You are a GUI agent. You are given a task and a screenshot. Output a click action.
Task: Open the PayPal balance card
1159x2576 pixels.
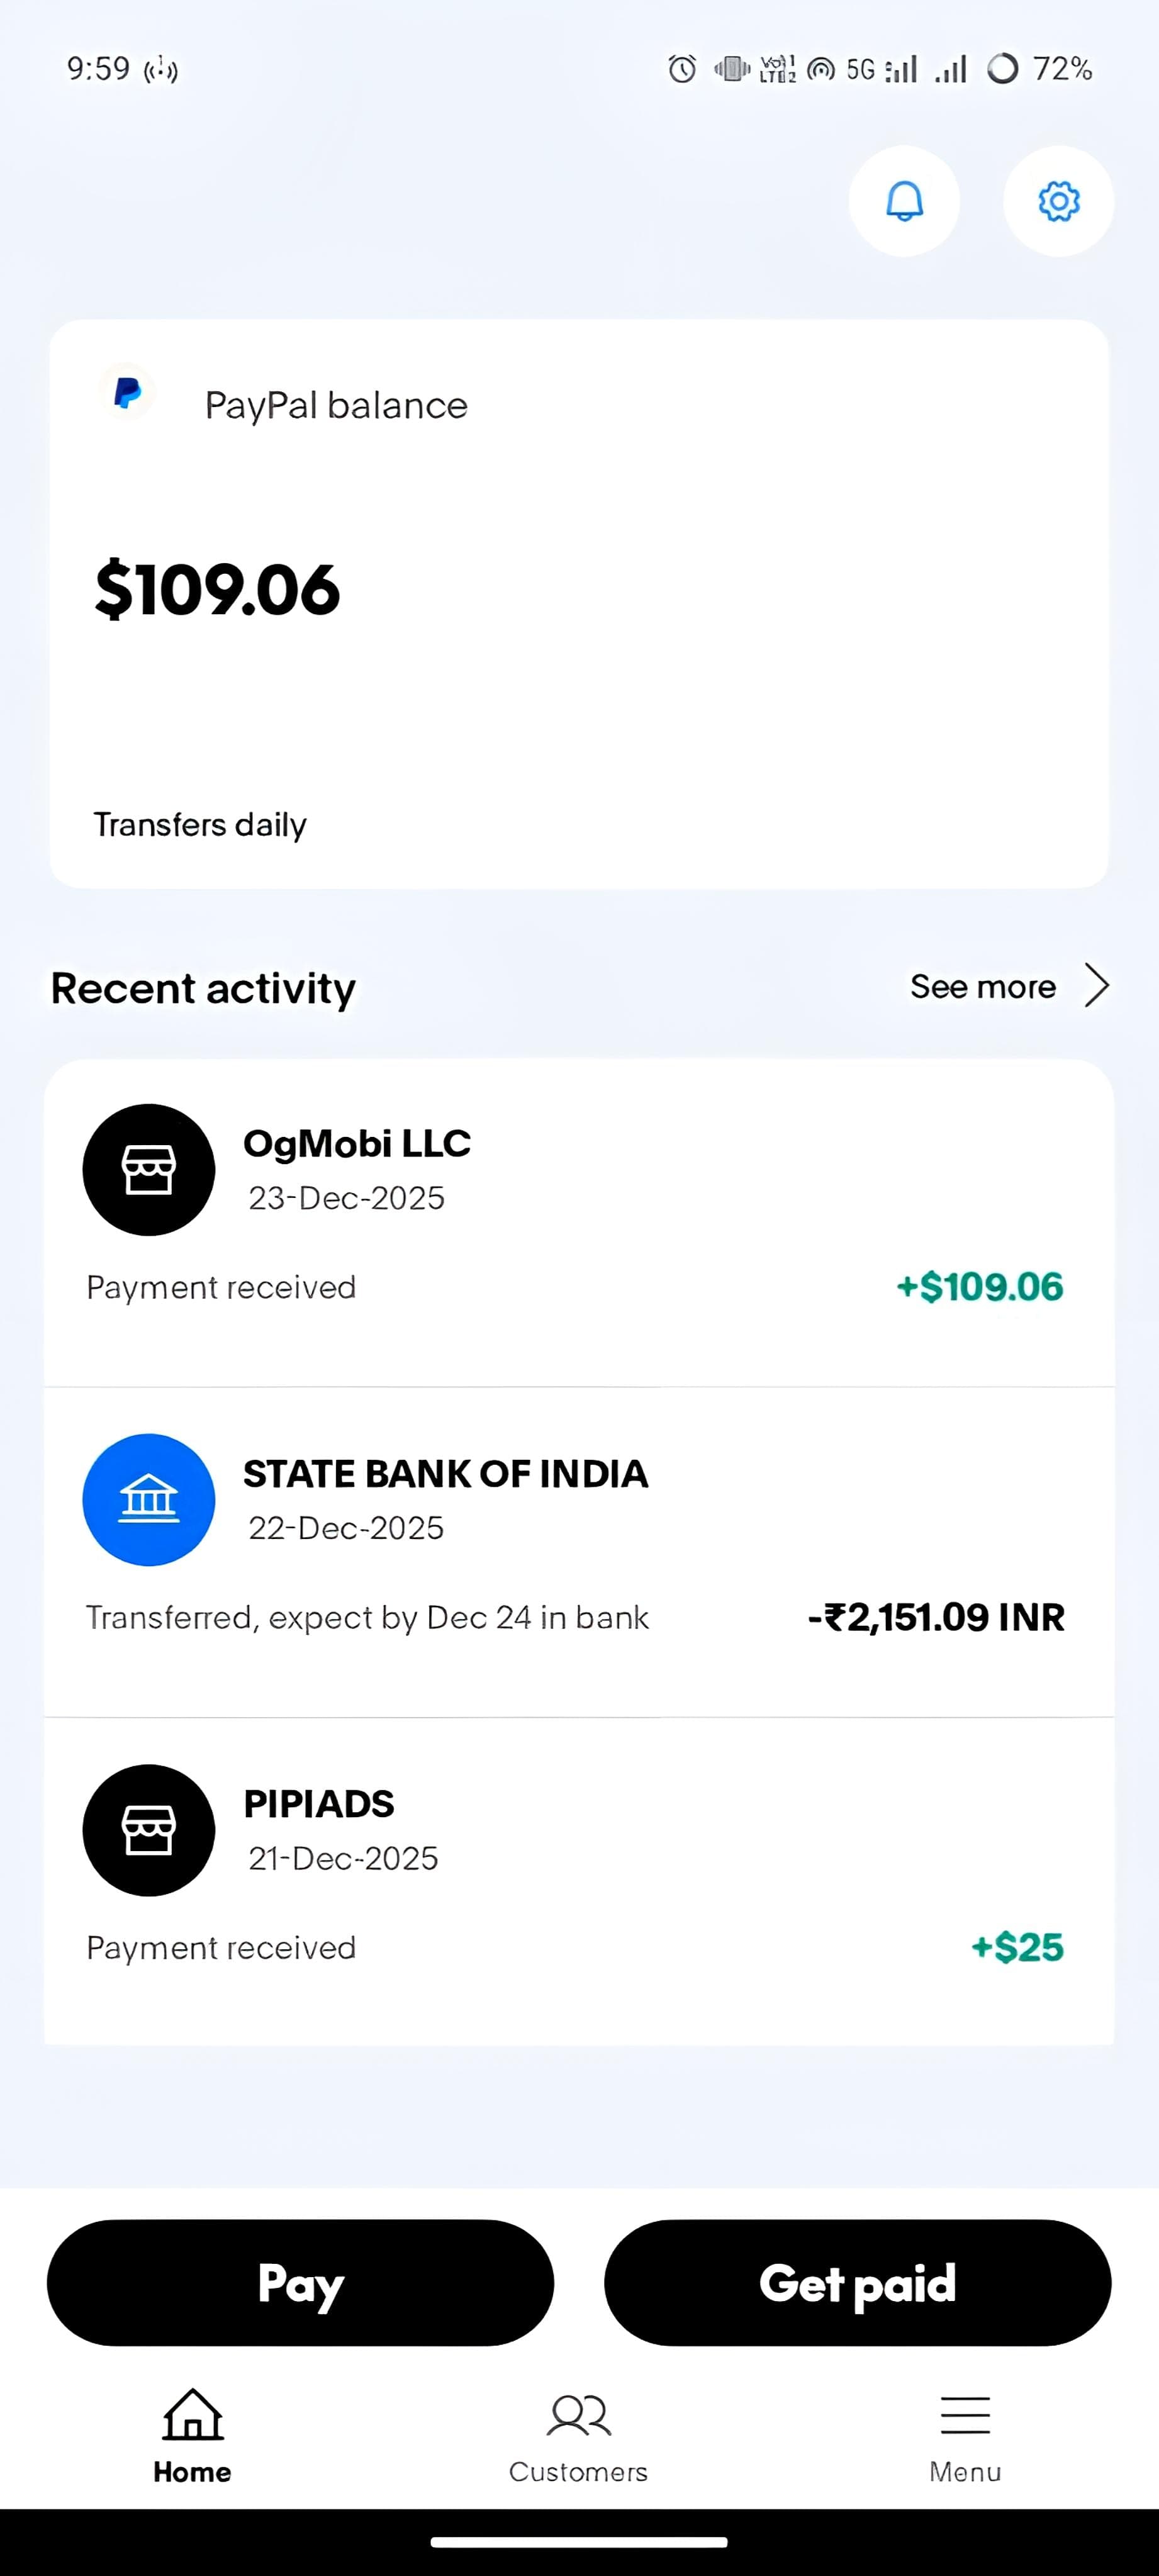tap(579, 604)
